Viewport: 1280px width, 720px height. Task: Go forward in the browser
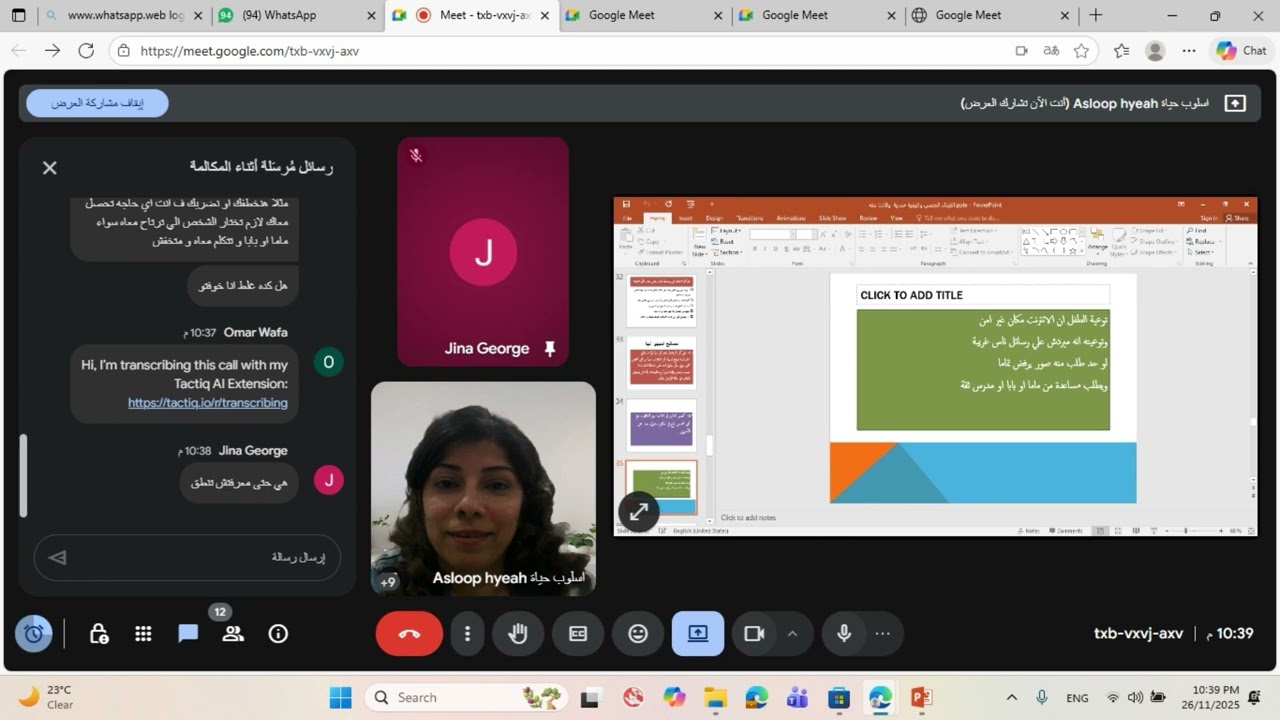pyautogui.click(x=52, y=51)
